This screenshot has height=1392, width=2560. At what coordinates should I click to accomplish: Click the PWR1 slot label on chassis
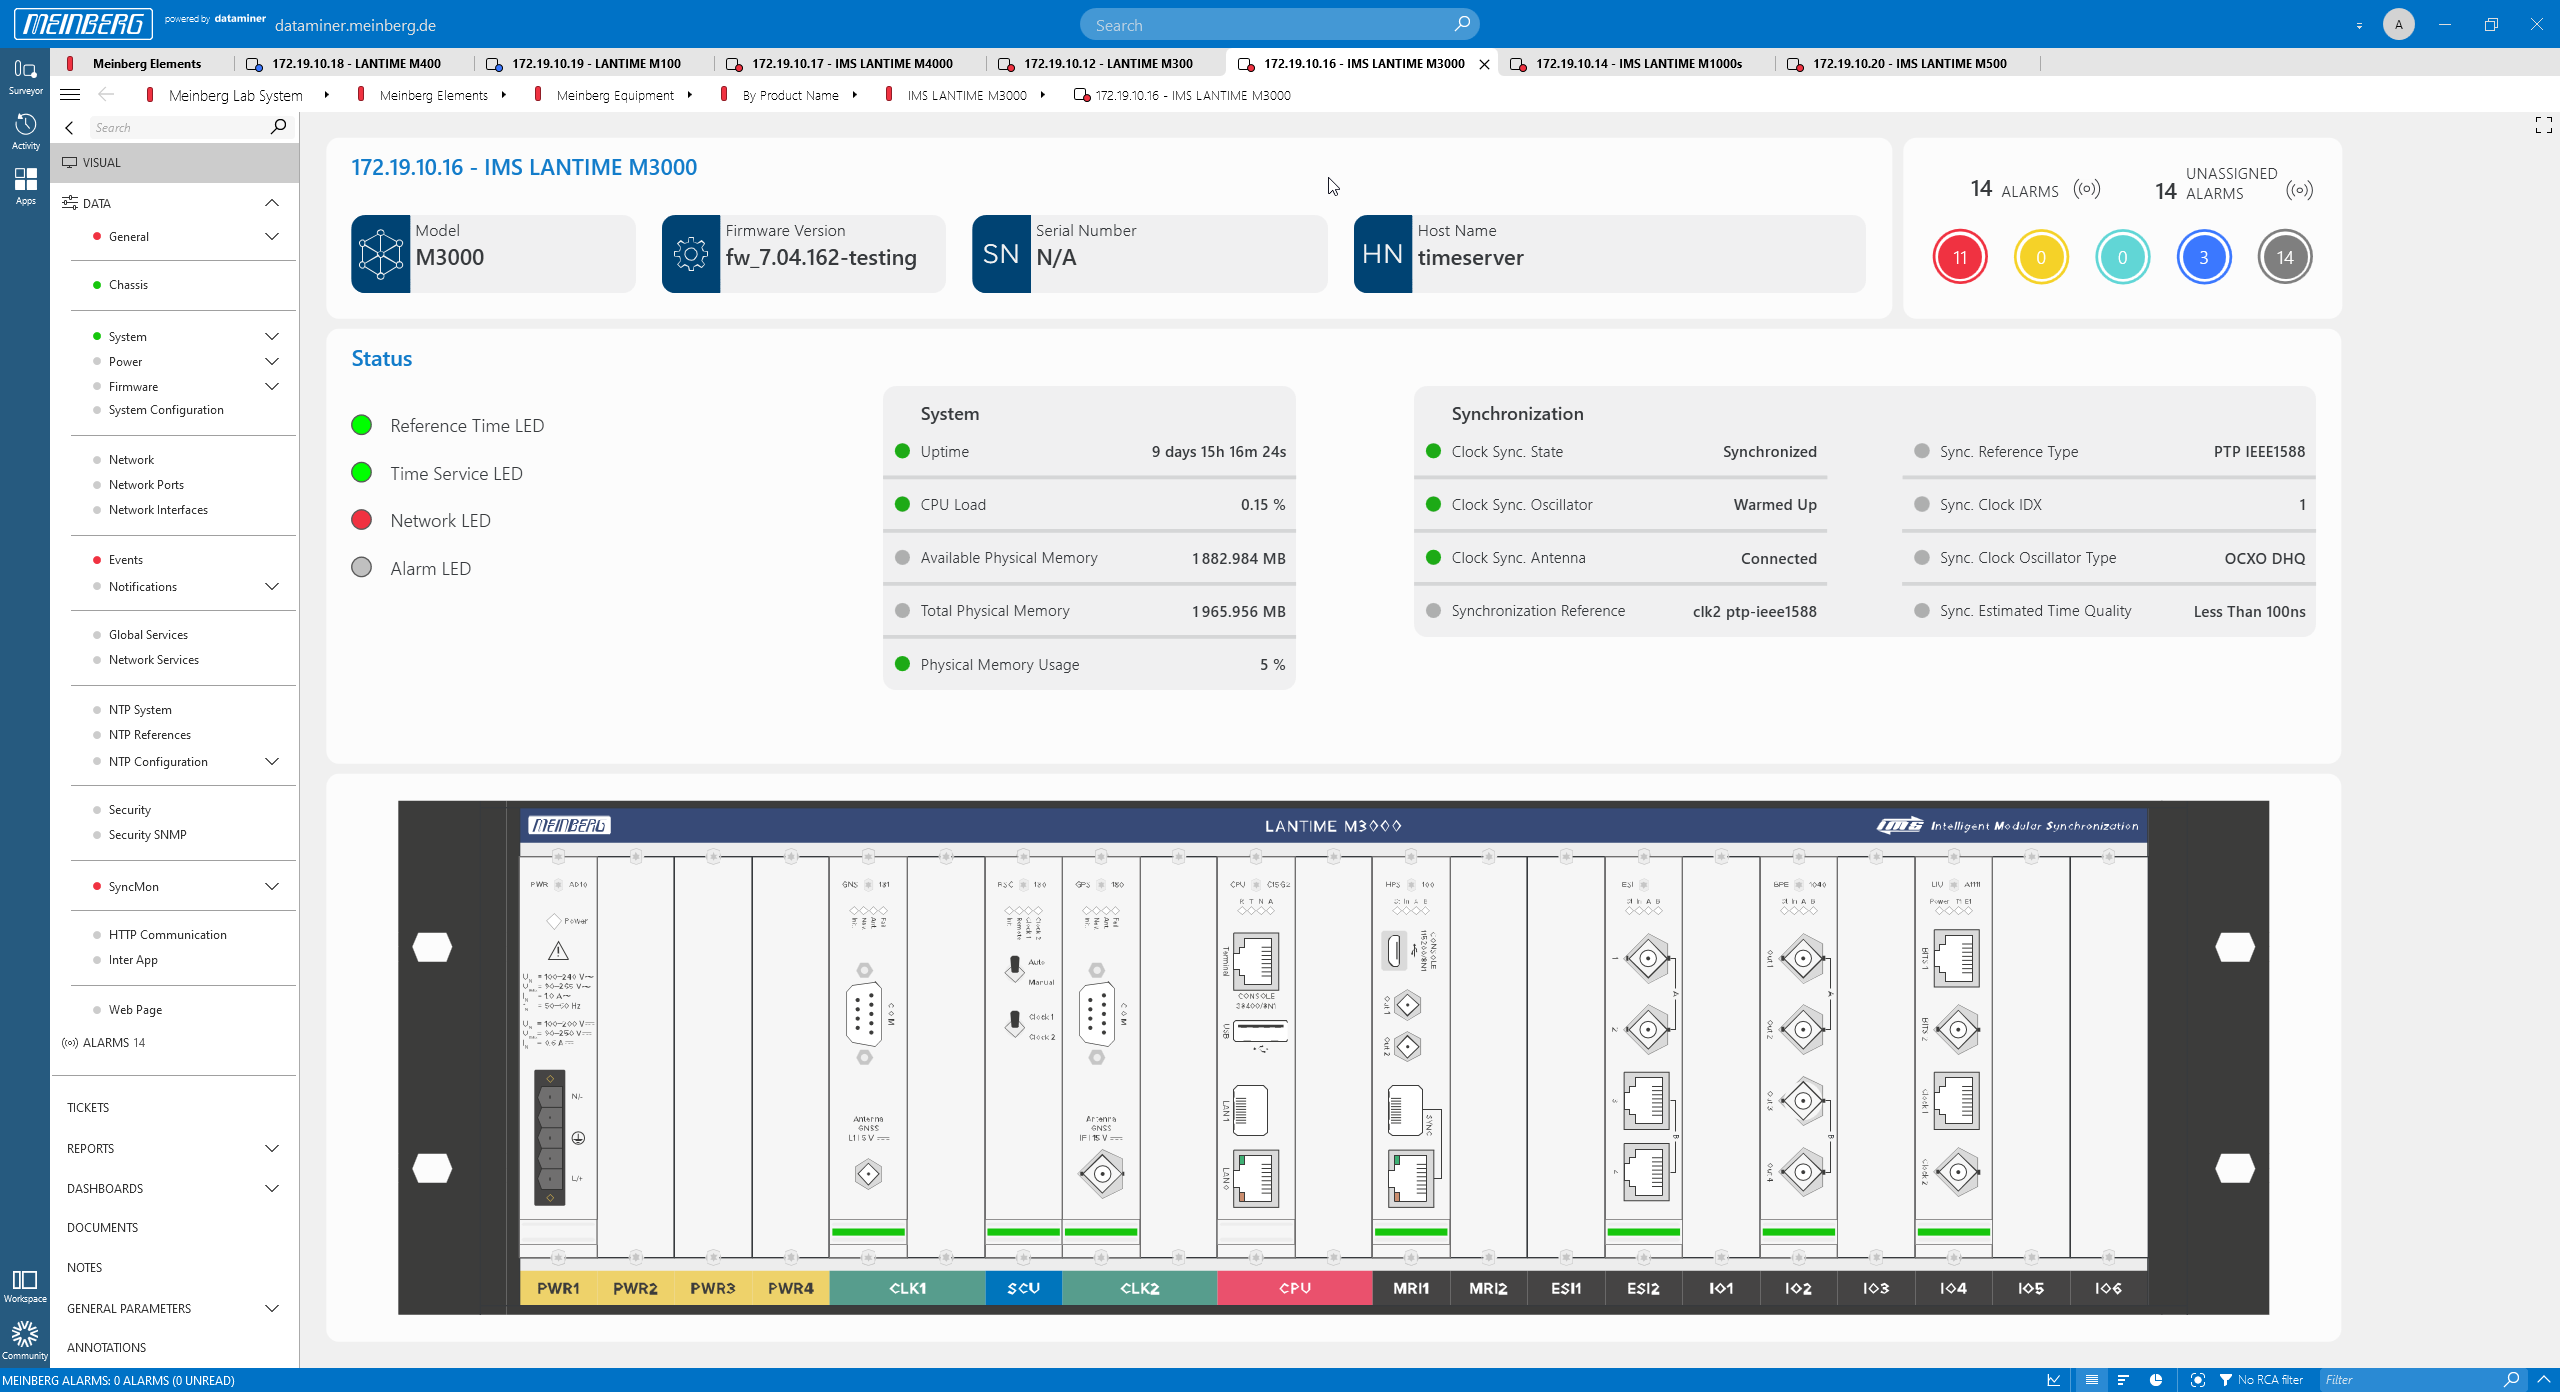pos(558,1288)
